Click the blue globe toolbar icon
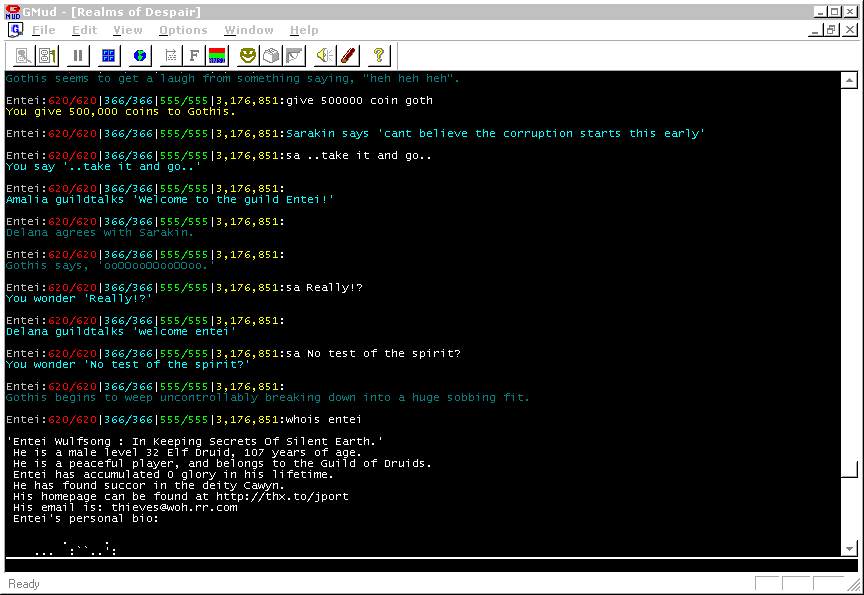Viewport: 864px width, 595px height. pos(140,55)
